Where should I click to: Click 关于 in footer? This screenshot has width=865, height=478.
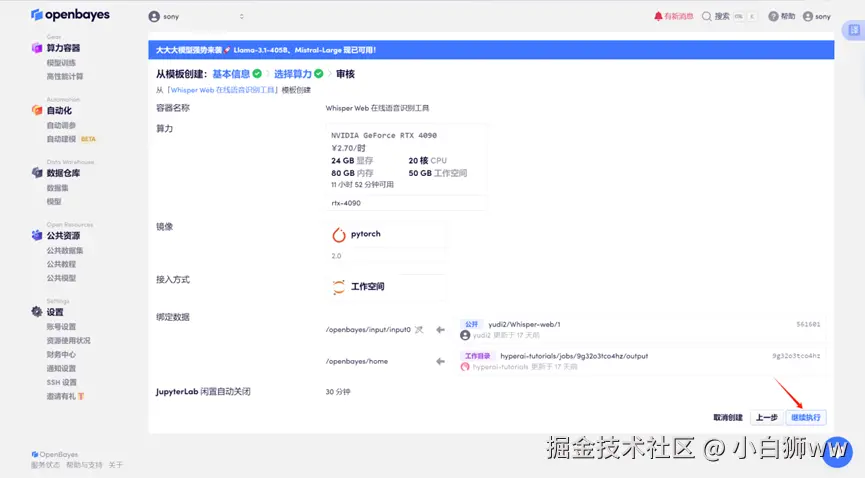point(116,465)
